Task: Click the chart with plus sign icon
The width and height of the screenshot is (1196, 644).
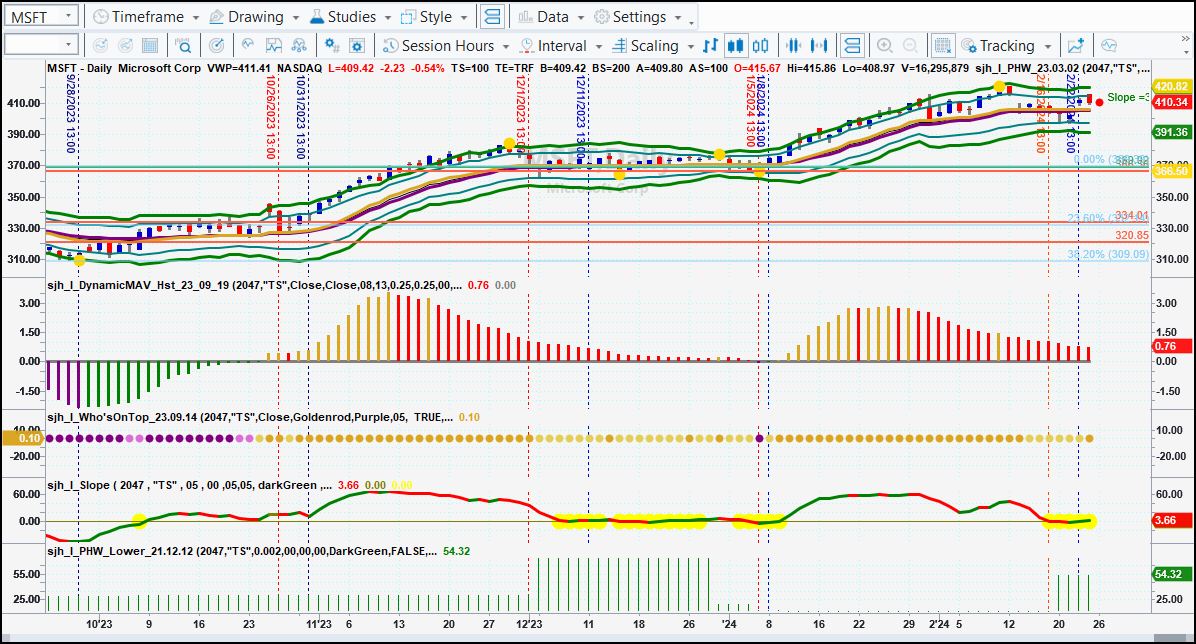Action: (1075, 46)
